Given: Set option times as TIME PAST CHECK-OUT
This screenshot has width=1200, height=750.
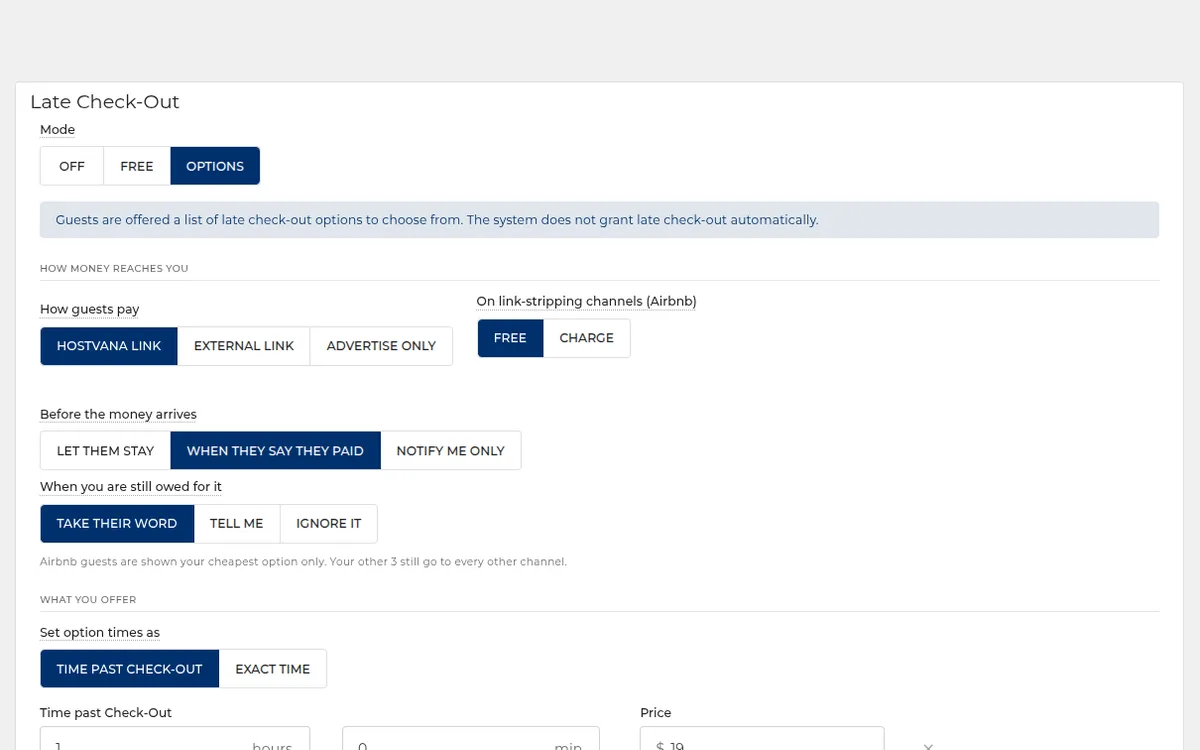Looking at the screenshot, I should tap(130, 669).
